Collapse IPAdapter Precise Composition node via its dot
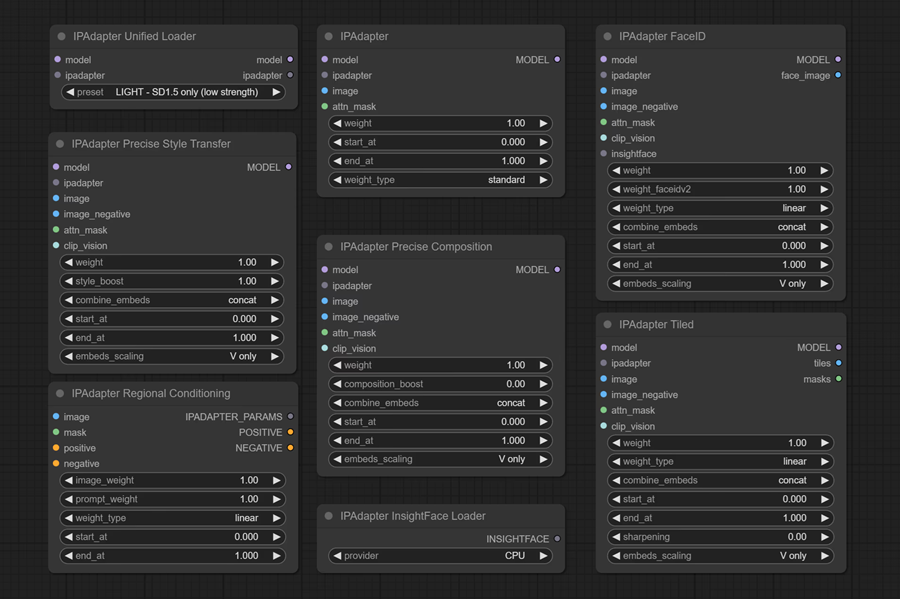The image size is (900, 599). 329,247
